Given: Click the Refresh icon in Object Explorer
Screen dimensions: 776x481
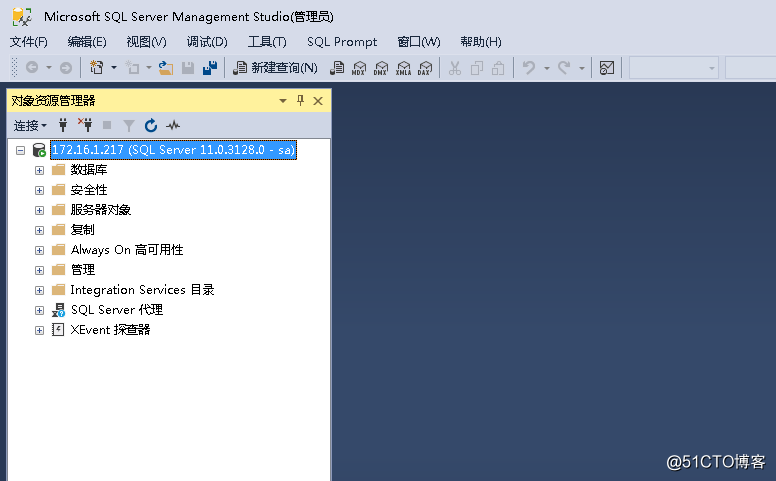Looking at the screenshot, I should (151, 126).
